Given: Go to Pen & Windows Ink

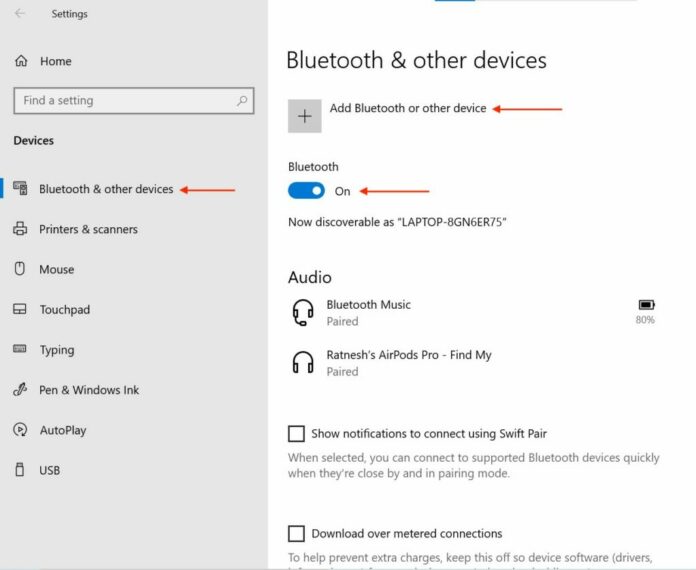Looking at the screenshot, I should tap(89, 390).
